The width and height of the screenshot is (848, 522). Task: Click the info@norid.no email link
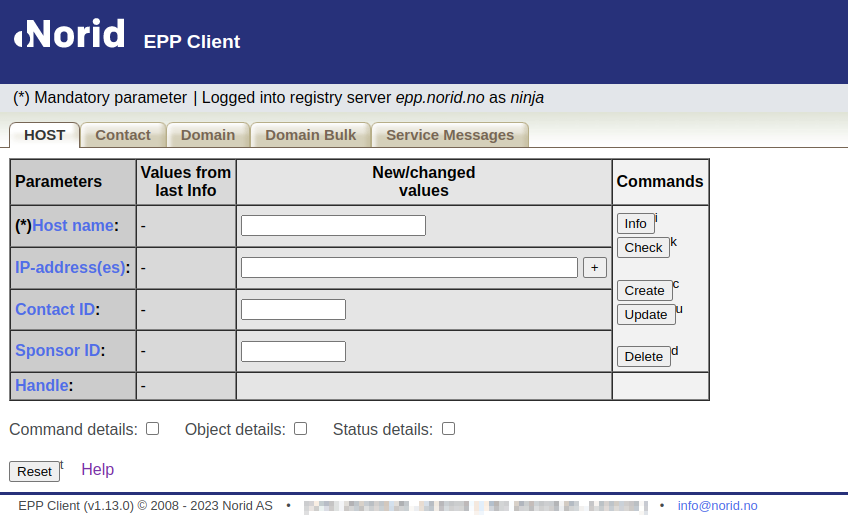[717, 506]
